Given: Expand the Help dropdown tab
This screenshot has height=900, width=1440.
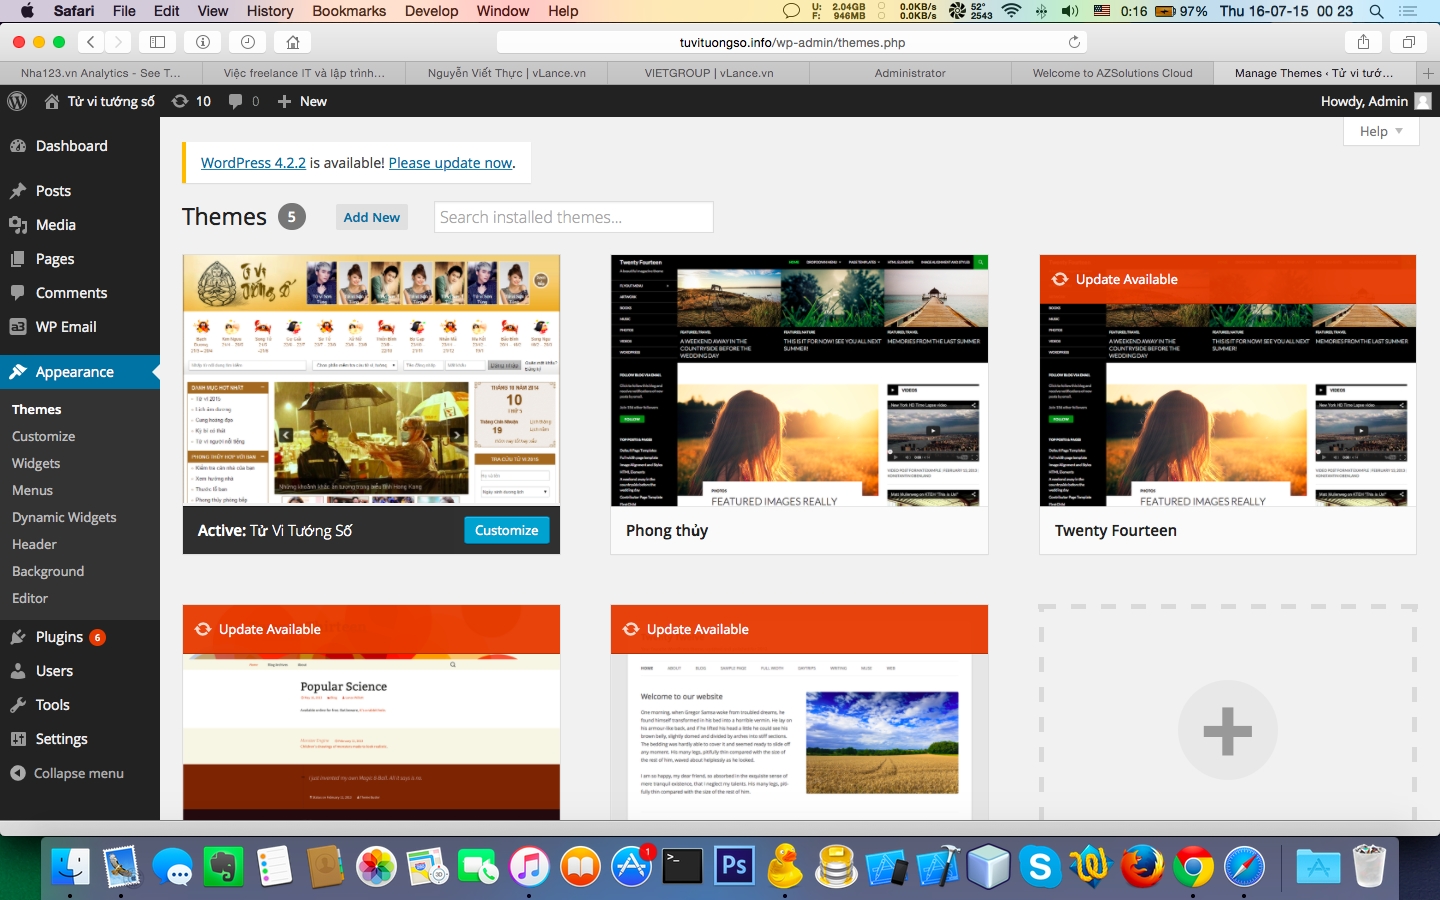Looking at the screenshot, I should coord(1381,131).
